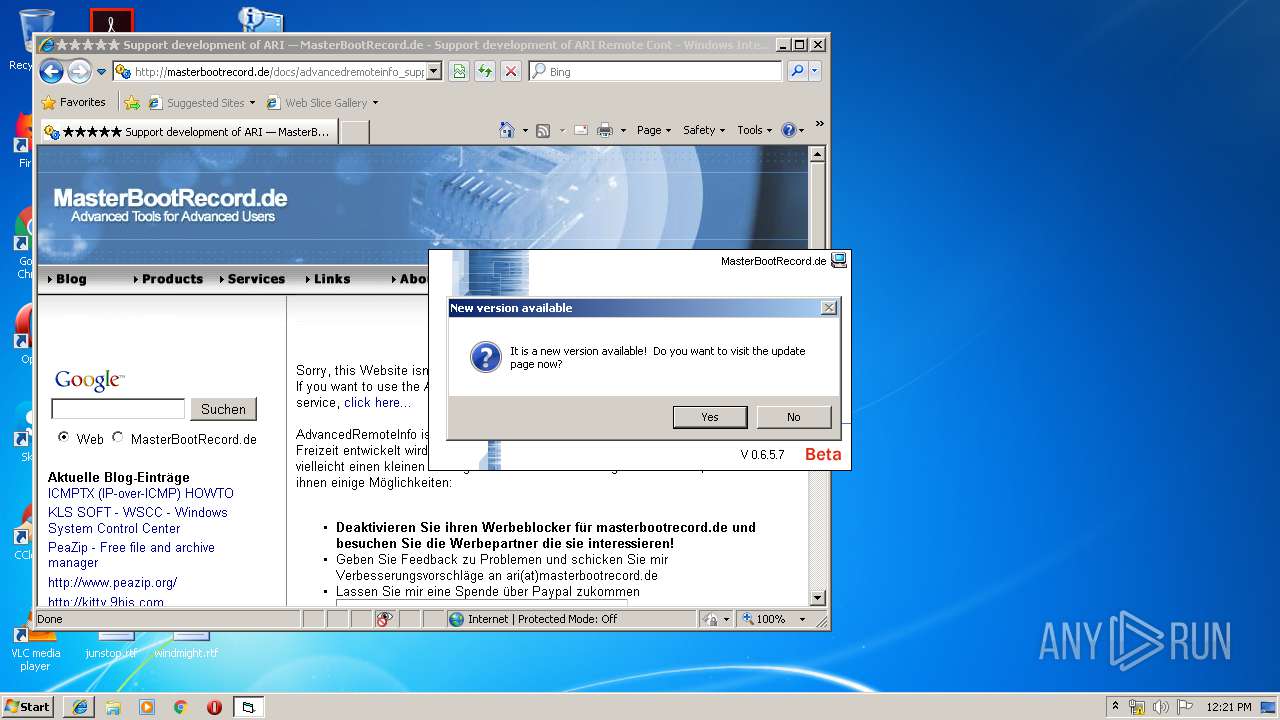Screen dimensions: 1280x720
Task: Open Suggested Sites dropdown
Action: [202, 102]
